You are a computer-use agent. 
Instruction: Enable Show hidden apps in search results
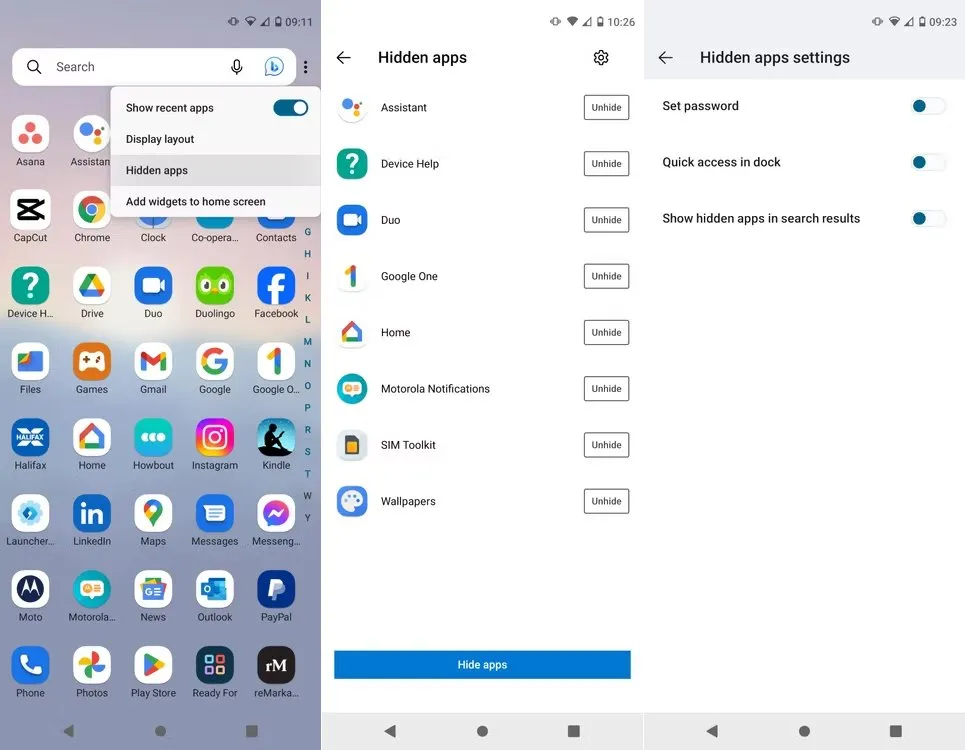pos(927,218)
